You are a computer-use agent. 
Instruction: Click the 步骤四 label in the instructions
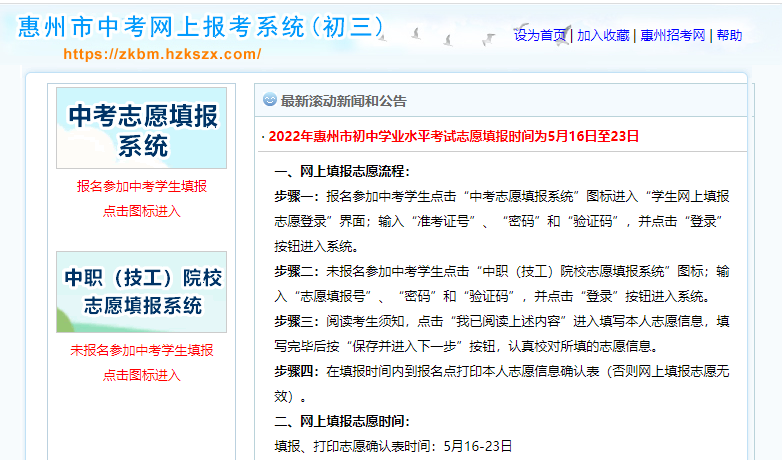(297, 371)
